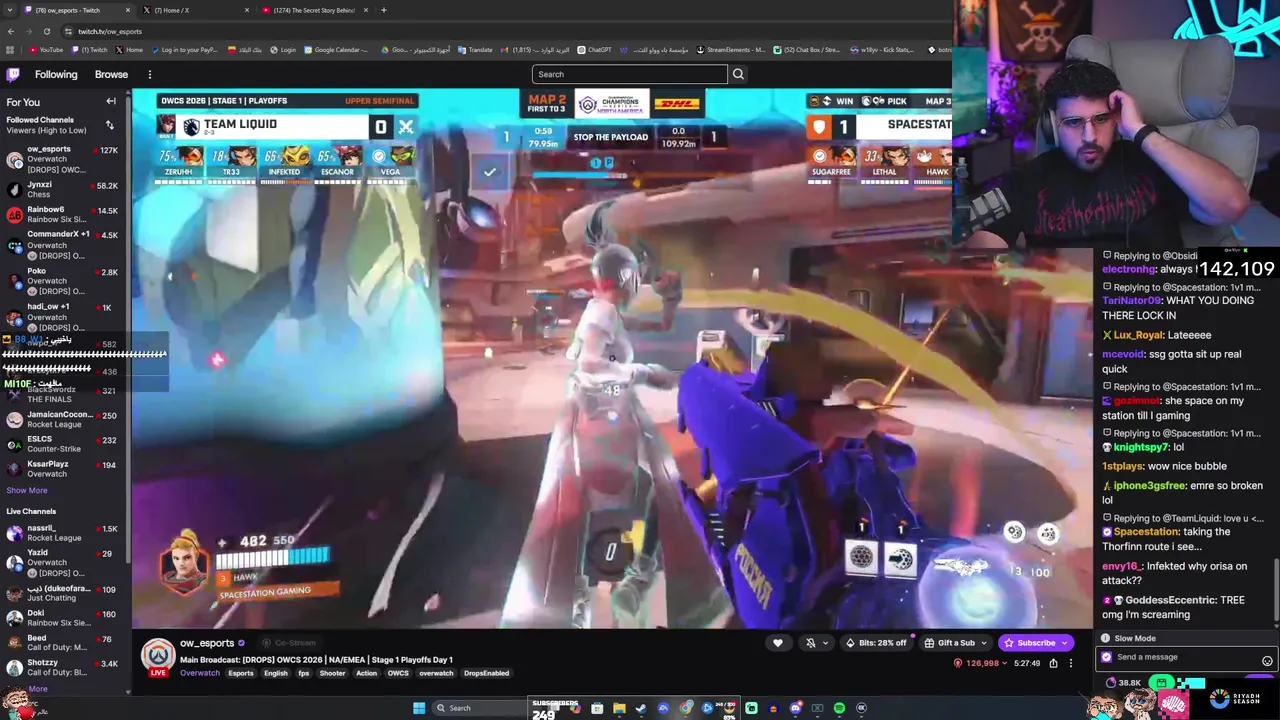
Task: Click the ow_esports channel avatar
Action: (x=157, y=656)
